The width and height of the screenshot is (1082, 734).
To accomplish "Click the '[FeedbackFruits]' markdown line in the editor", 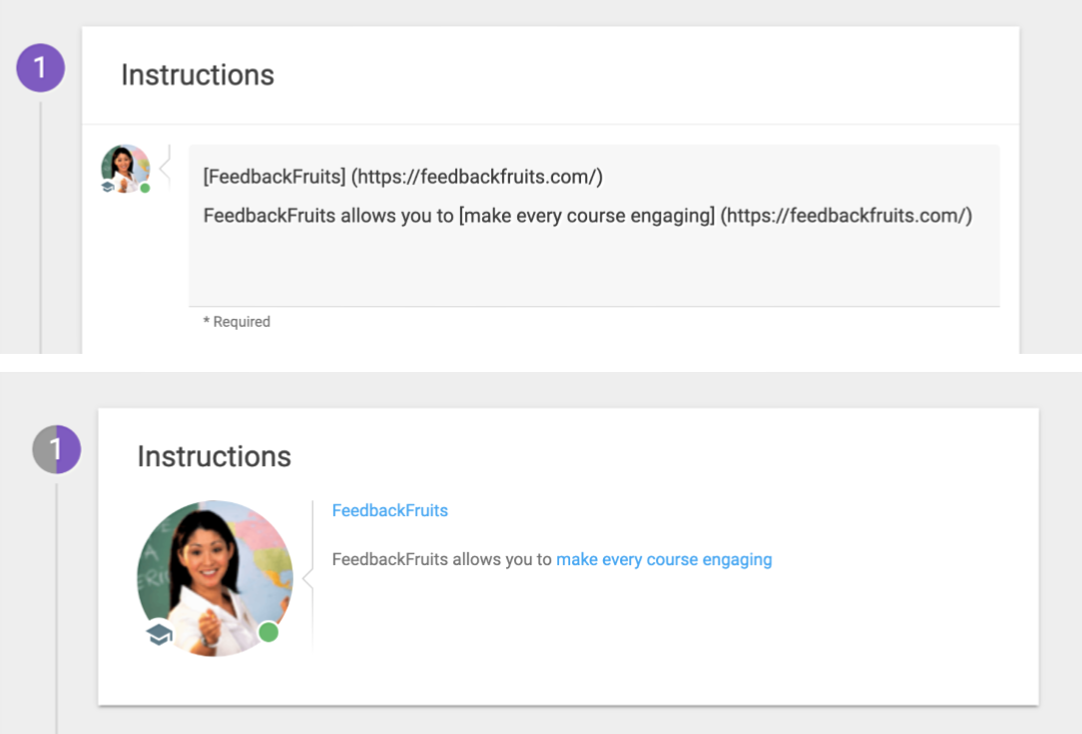I will click(x=403, y=177).
